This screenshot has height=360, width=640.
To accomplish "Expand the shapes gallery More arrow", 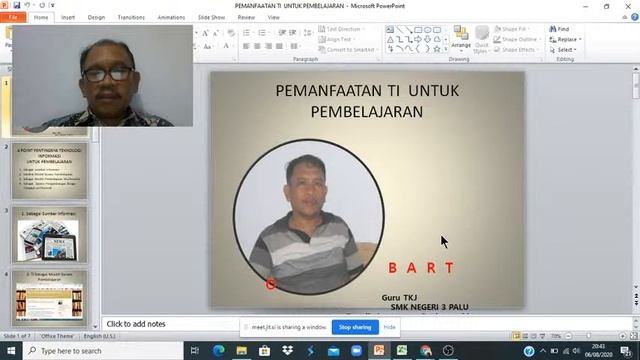I will (445, 49).
